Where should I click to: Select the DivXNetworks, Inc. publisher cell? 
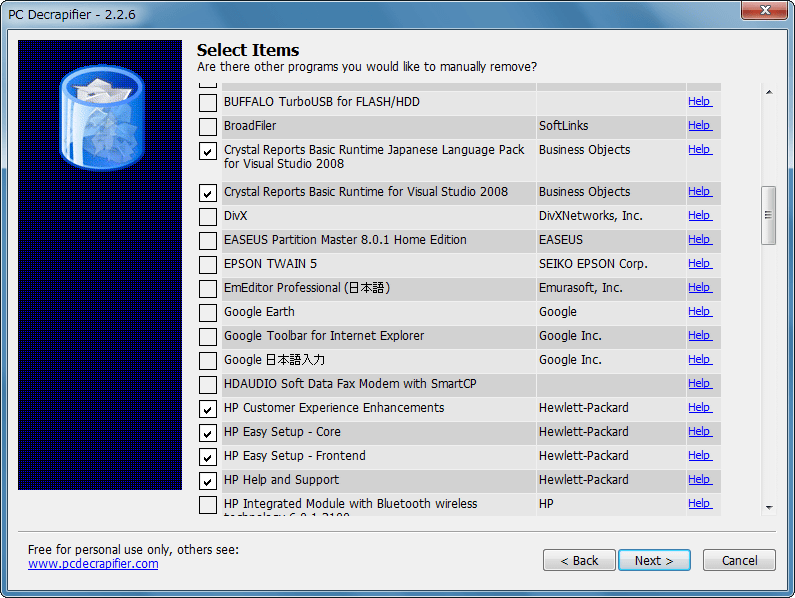(611, 217)
